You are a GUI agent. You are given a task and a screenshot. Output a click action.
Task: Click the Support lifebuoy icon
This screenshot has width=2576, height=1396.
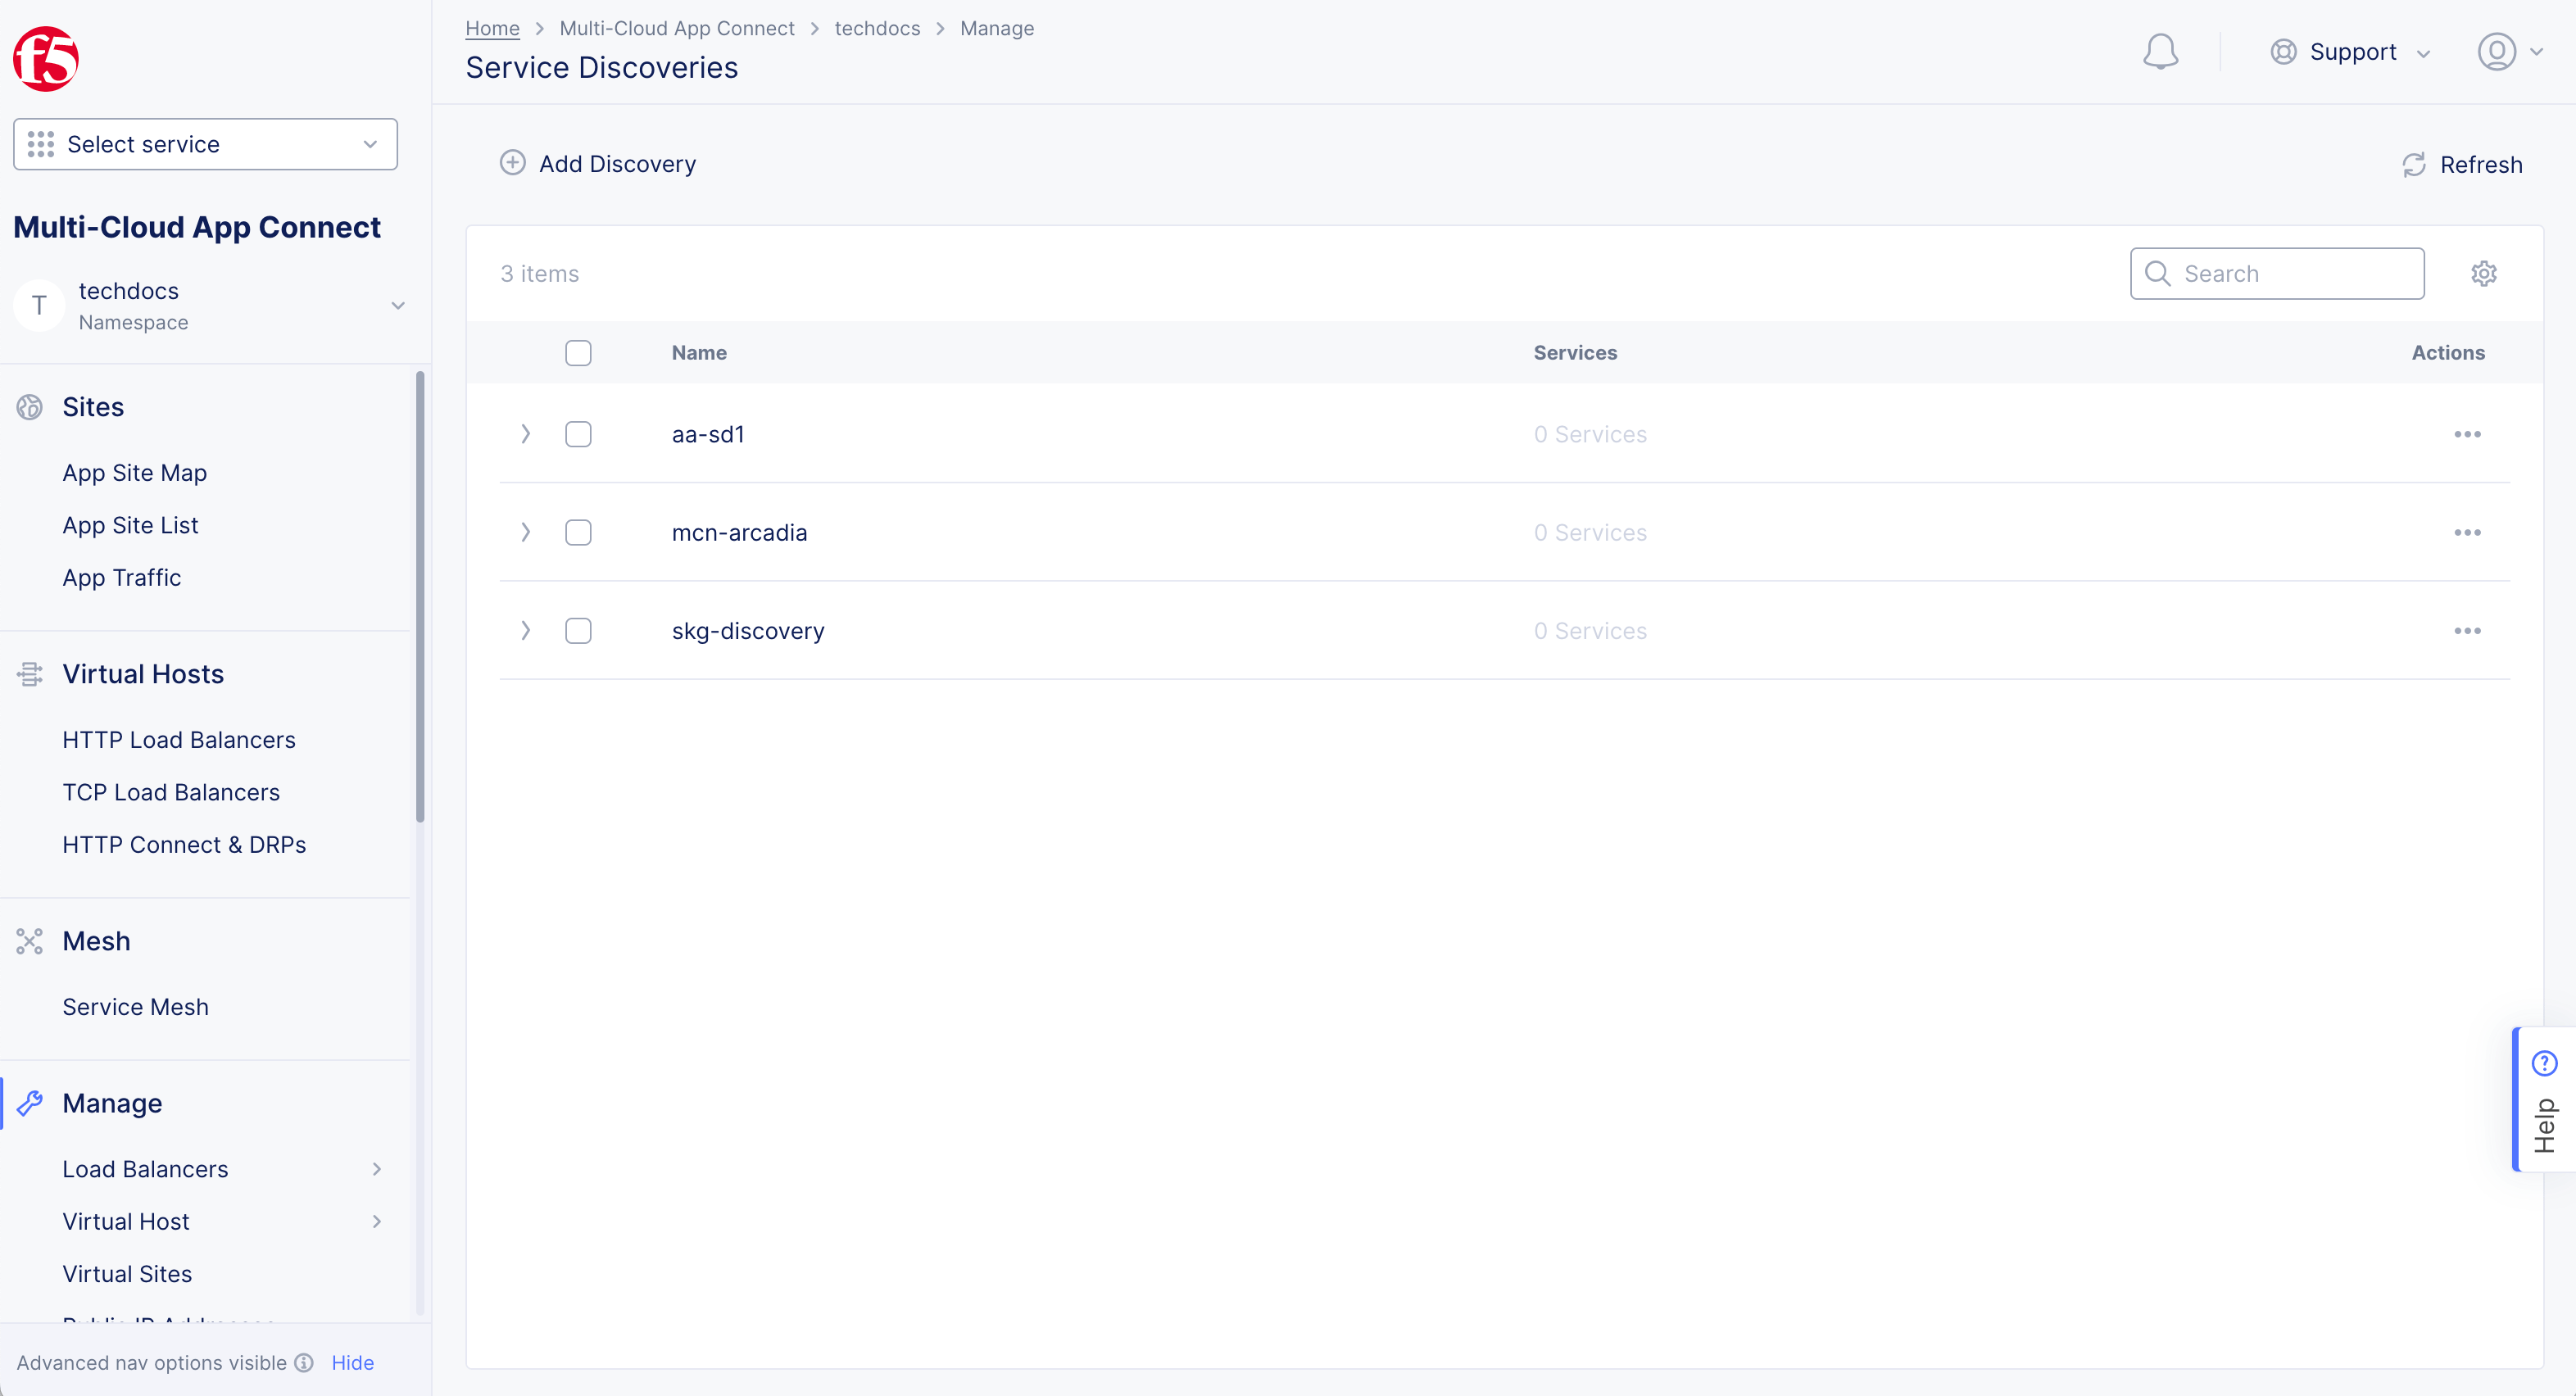pos(2283,52)
